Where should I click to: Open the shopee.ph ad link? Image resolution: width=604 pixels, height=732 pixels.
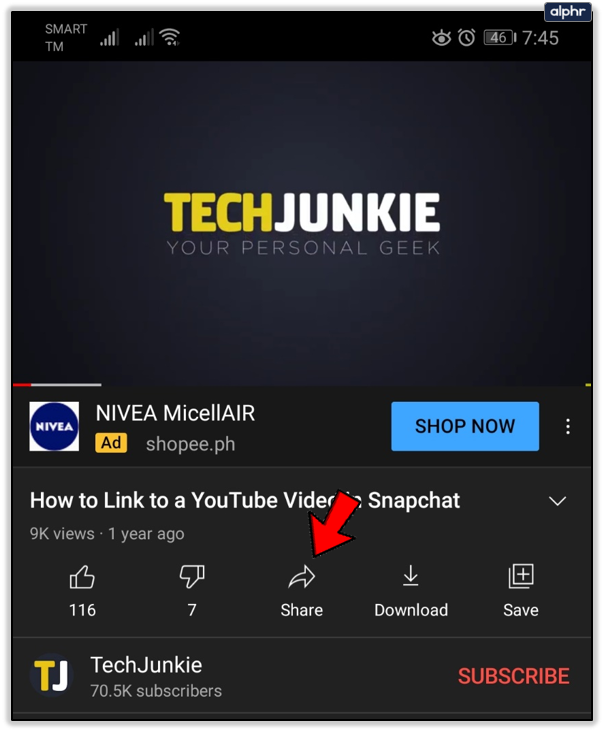[190, 444]
